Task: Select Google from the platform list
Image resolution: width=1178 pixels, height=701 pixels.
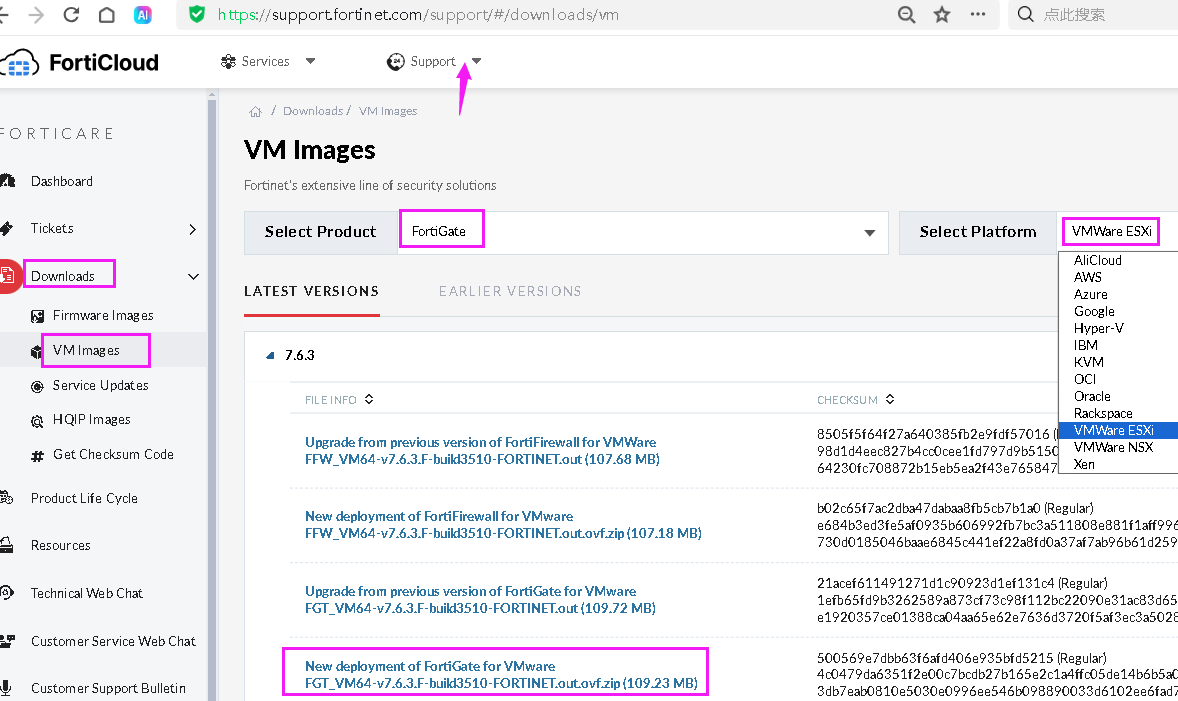Action: coord(1118,311)
